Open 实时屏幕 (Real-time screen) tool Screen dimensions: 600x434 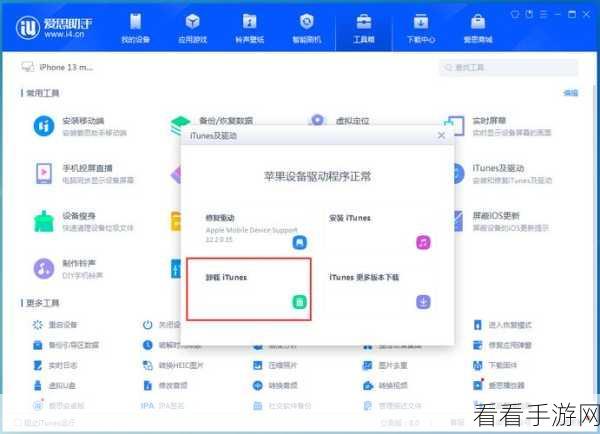click(x=497, y=126)
